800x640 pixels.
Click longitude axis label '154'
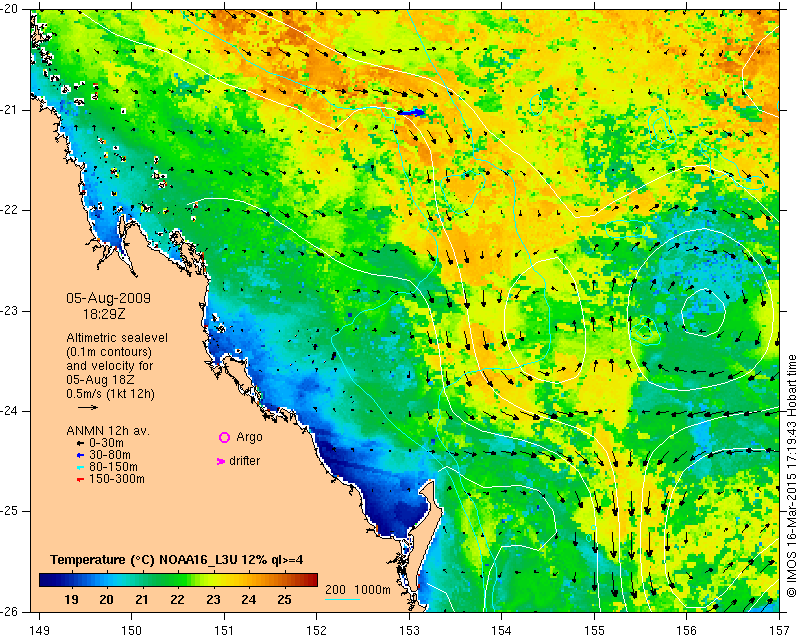(x=502, y=631)
